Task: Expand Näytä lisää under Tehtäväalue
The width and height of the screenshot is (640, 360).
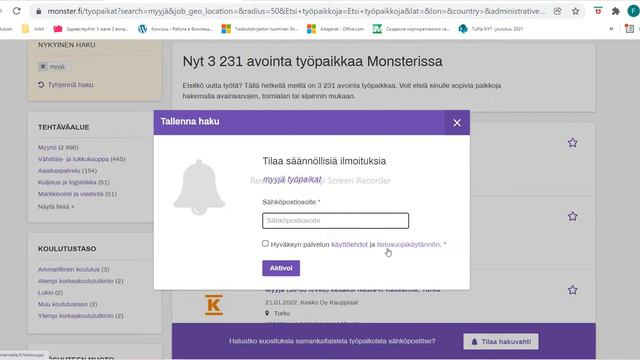Action: click(56, 207)
